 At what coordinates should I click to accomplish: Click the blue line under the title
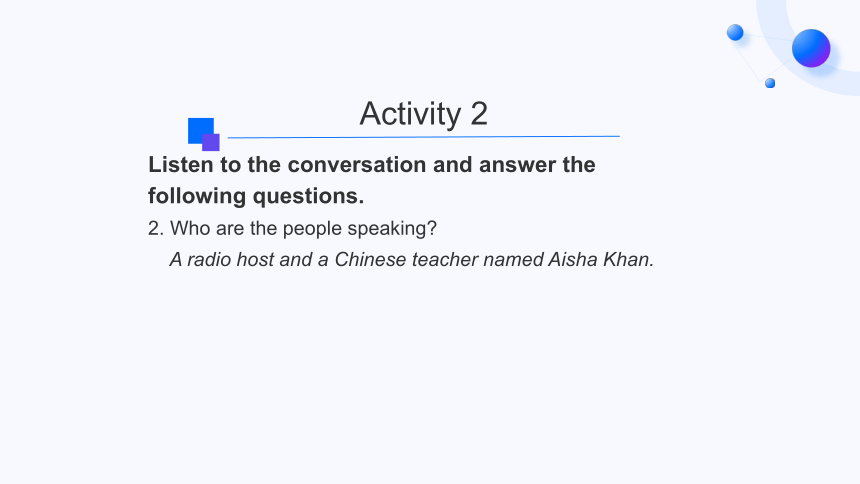point(423,137)
